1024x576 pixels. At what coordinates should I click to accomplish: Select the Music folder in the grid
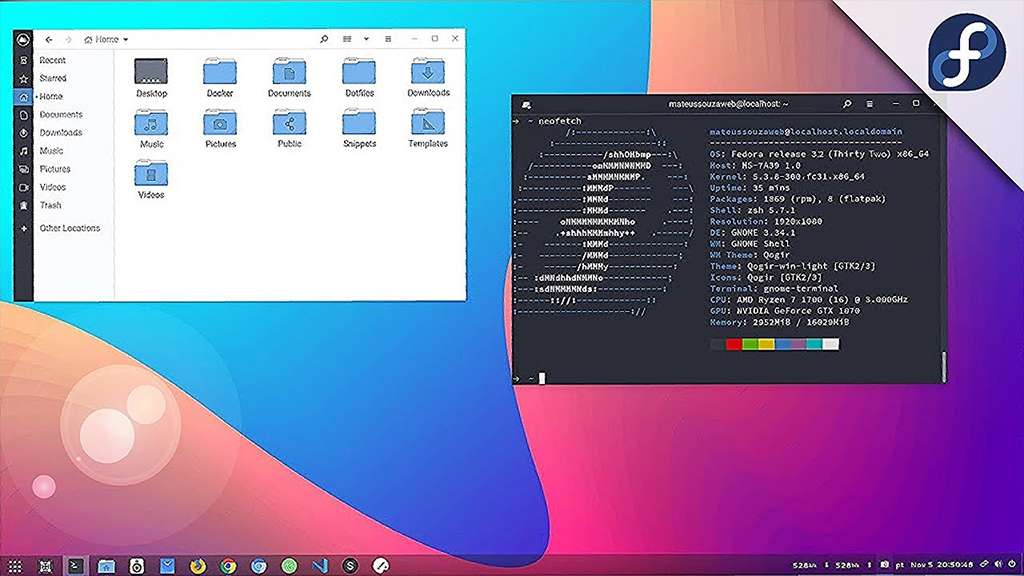tap(152, 129)
